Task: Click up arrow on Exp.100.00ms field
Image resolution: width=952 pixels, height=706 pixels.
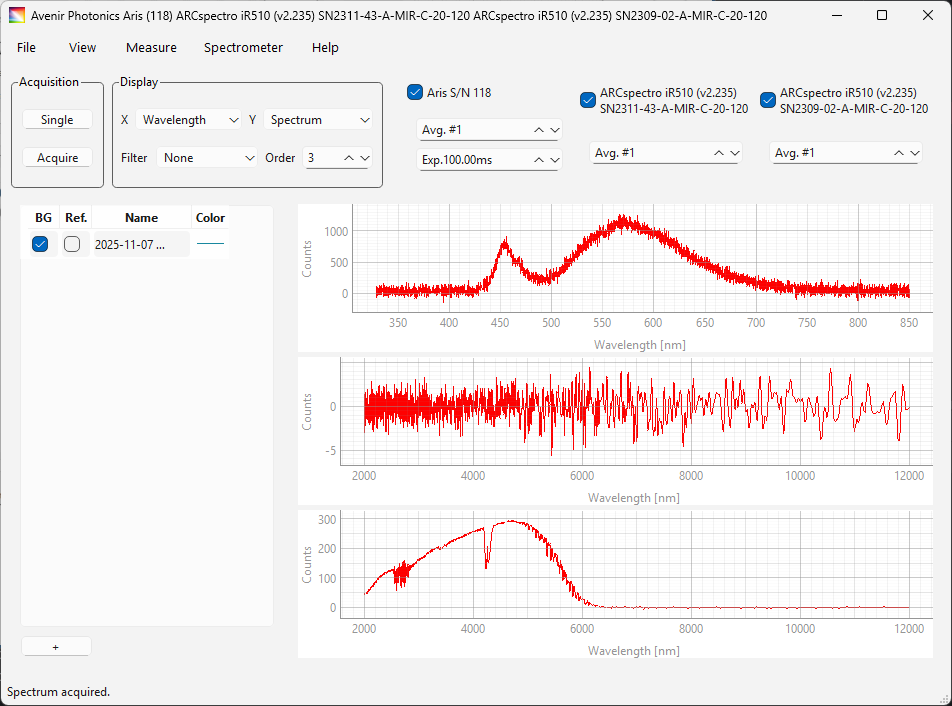Action: click(539, 160)
